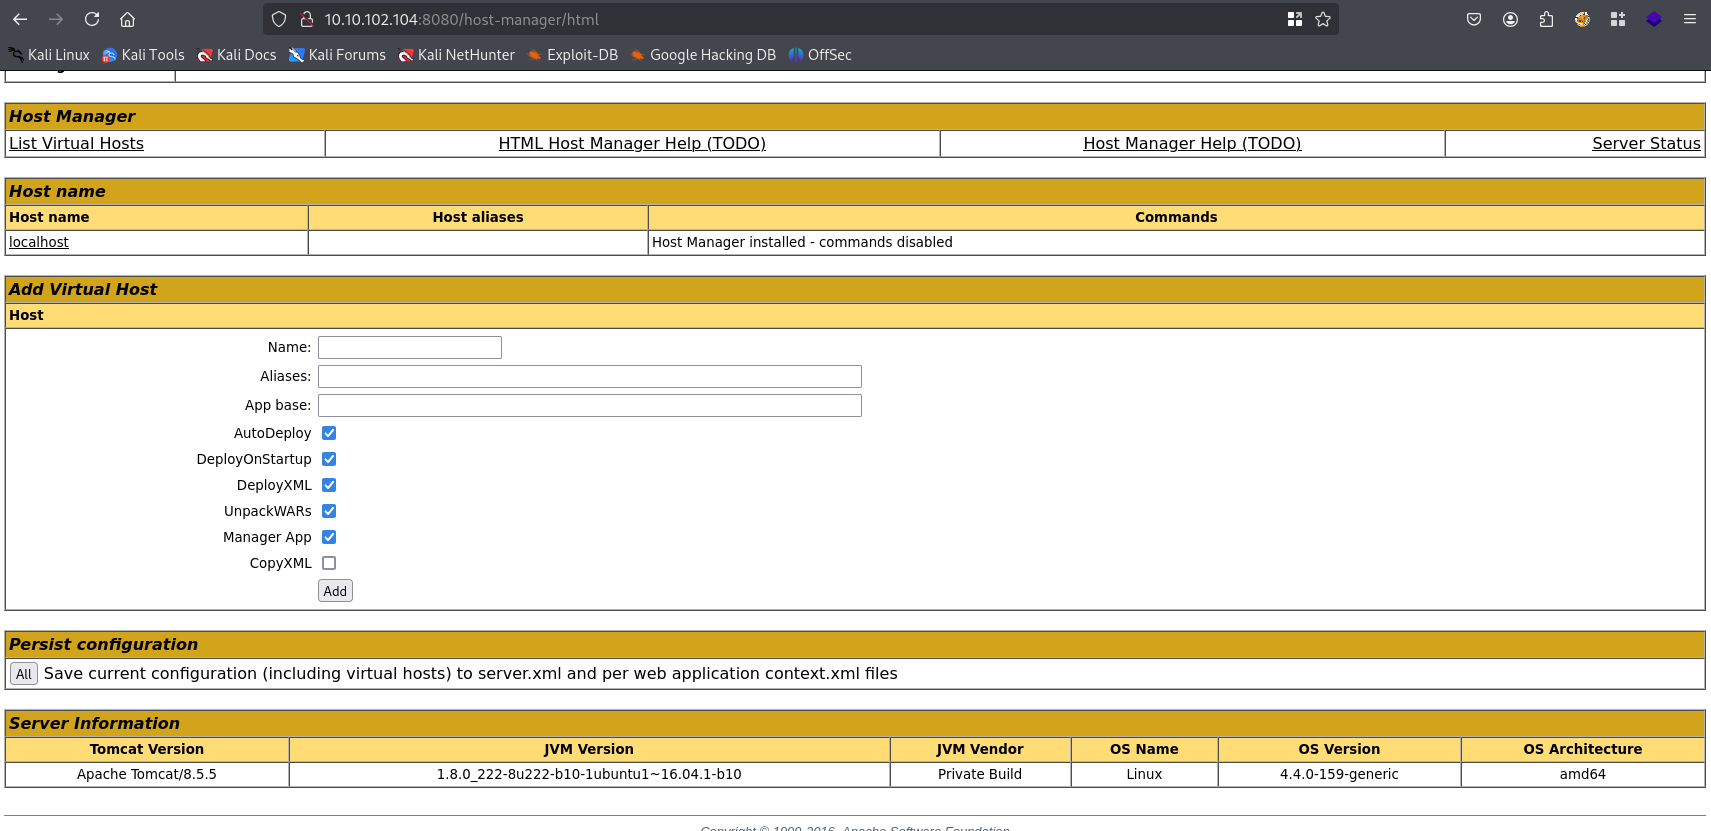Uncheck the DeployOnStartup checkbox
This screenshot has height=831, width=1711.
point(329,459)
